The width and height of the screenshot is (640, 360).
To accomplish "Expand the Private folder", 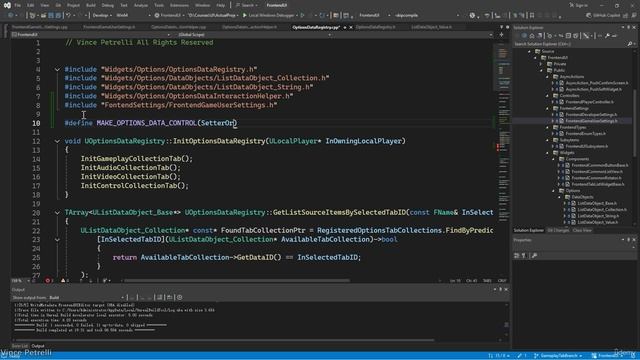I will [541, 64].
